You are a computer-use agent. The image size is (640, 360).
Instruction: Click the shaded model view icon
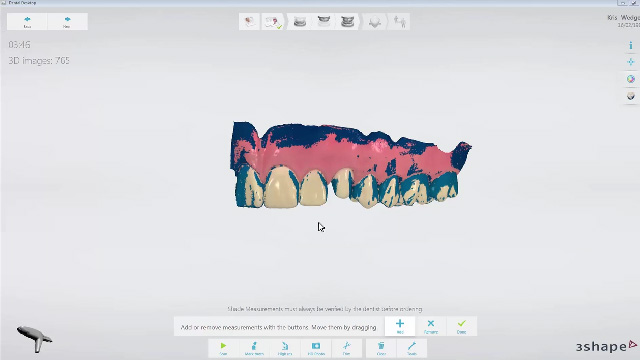631,96
